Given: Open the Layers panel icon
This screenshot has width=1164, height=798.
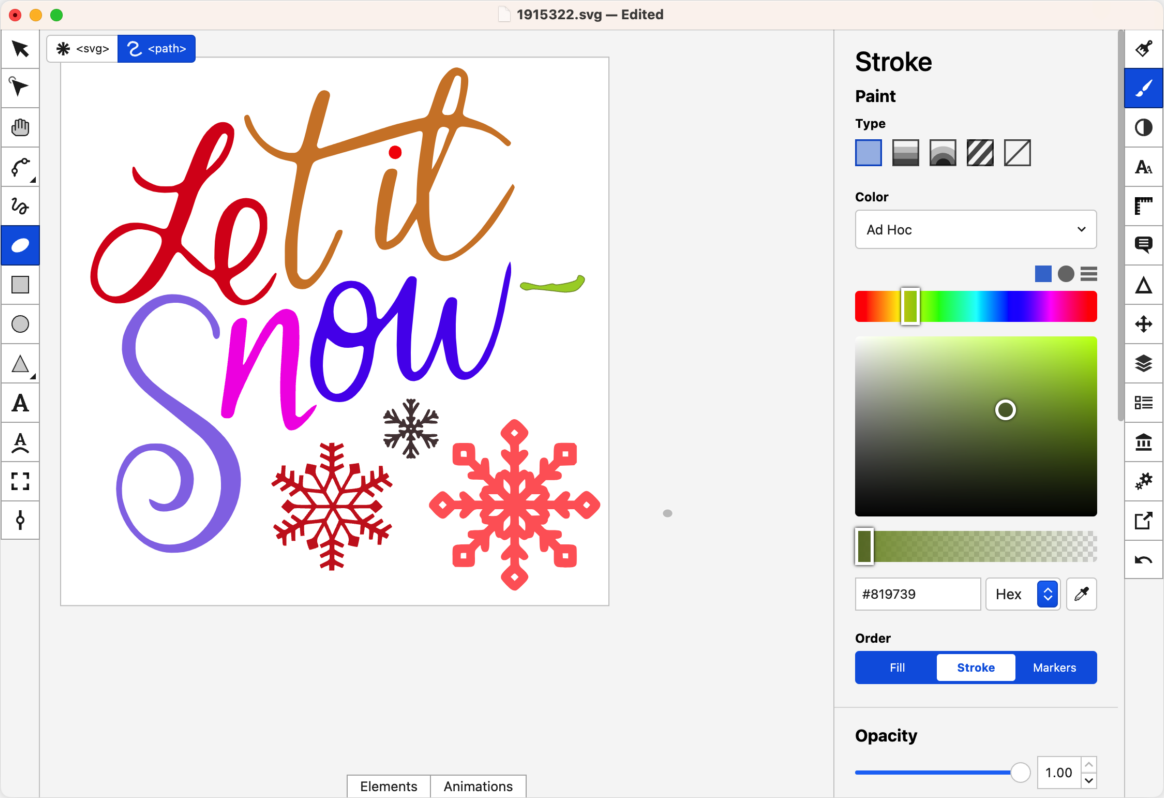Looking at the screenshot, I should pyautogui.click(x=1143, y=364).
